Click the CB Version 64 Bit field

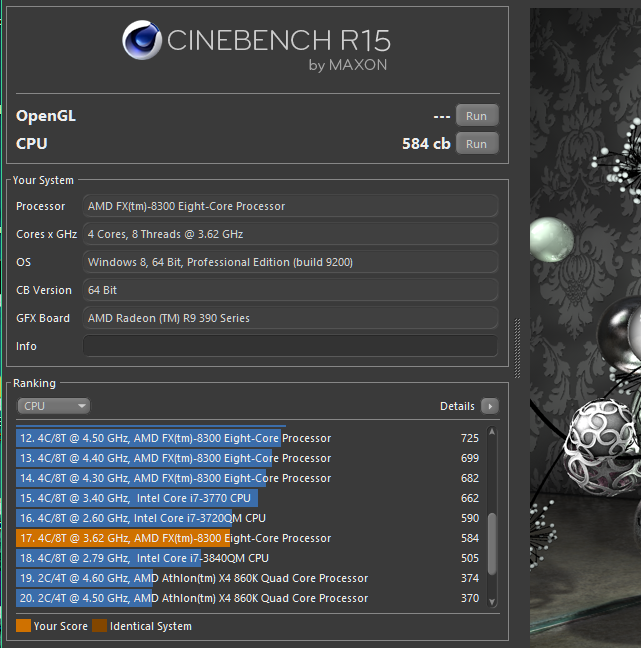290,290
